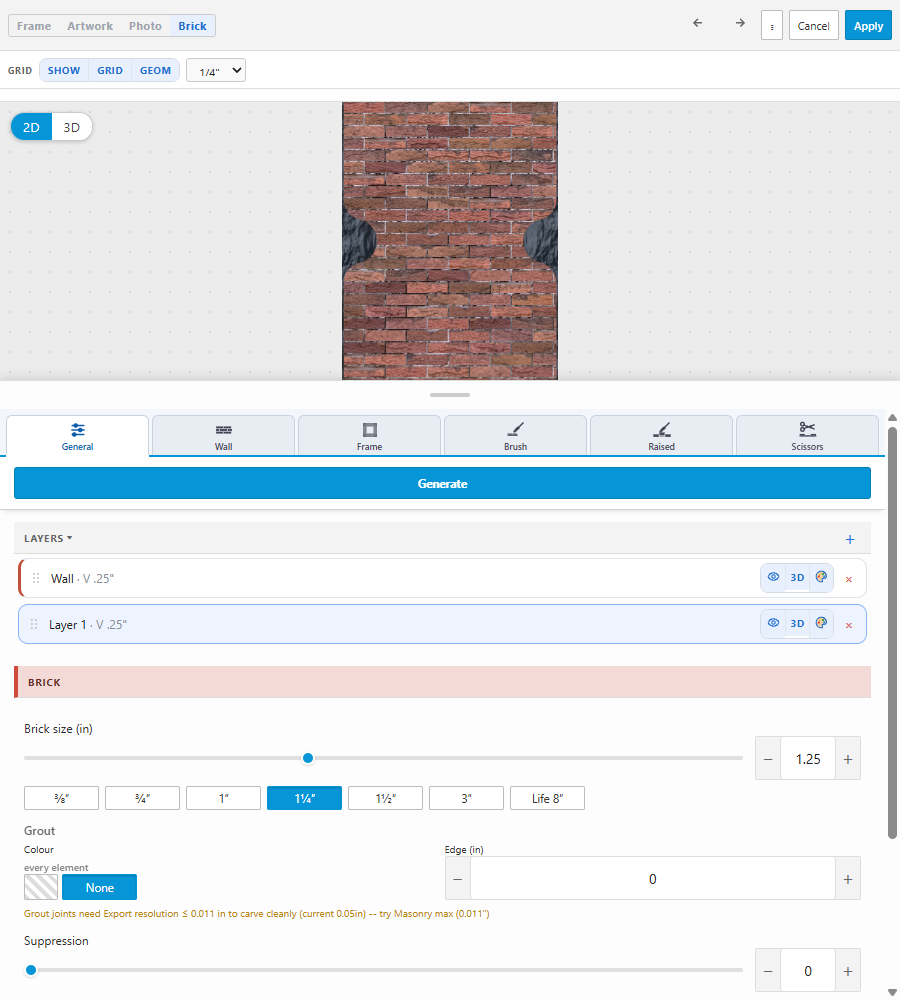Image resolution: width=900 pixels, height=1000 pixels.
Task: Collapse the LAYERS section
Action: coord(48,538)
